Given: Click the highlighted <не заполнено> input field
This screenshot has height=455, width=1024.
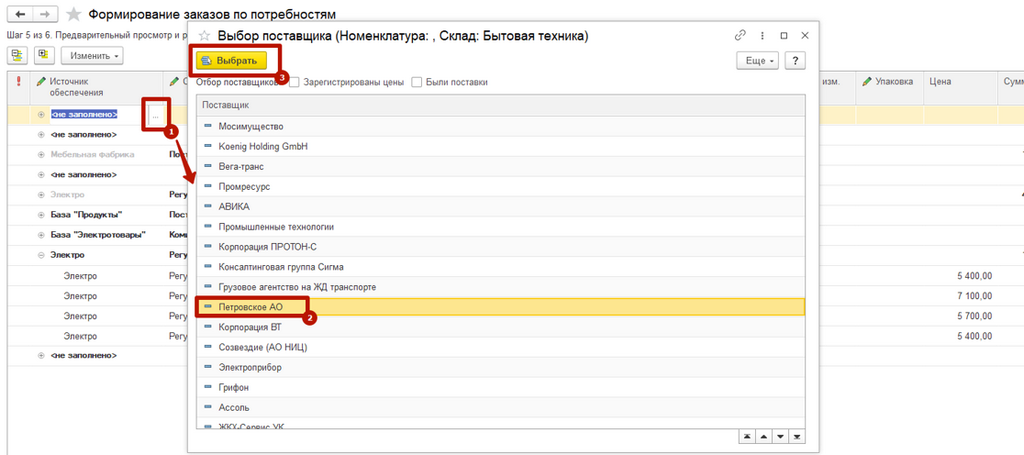Looking at the screenshot, I should [x=98, y=115].
